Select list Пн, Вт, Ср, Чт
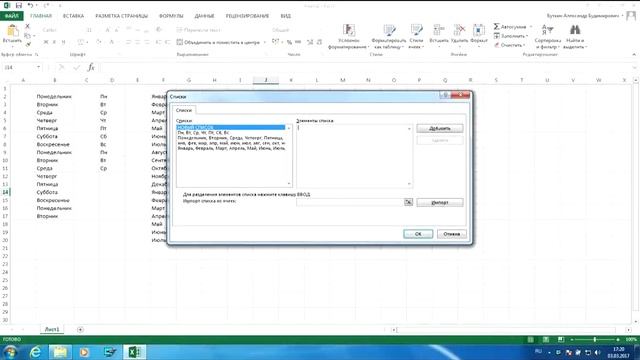Viewport: 640px width, 360px height. tap(231, 133)
